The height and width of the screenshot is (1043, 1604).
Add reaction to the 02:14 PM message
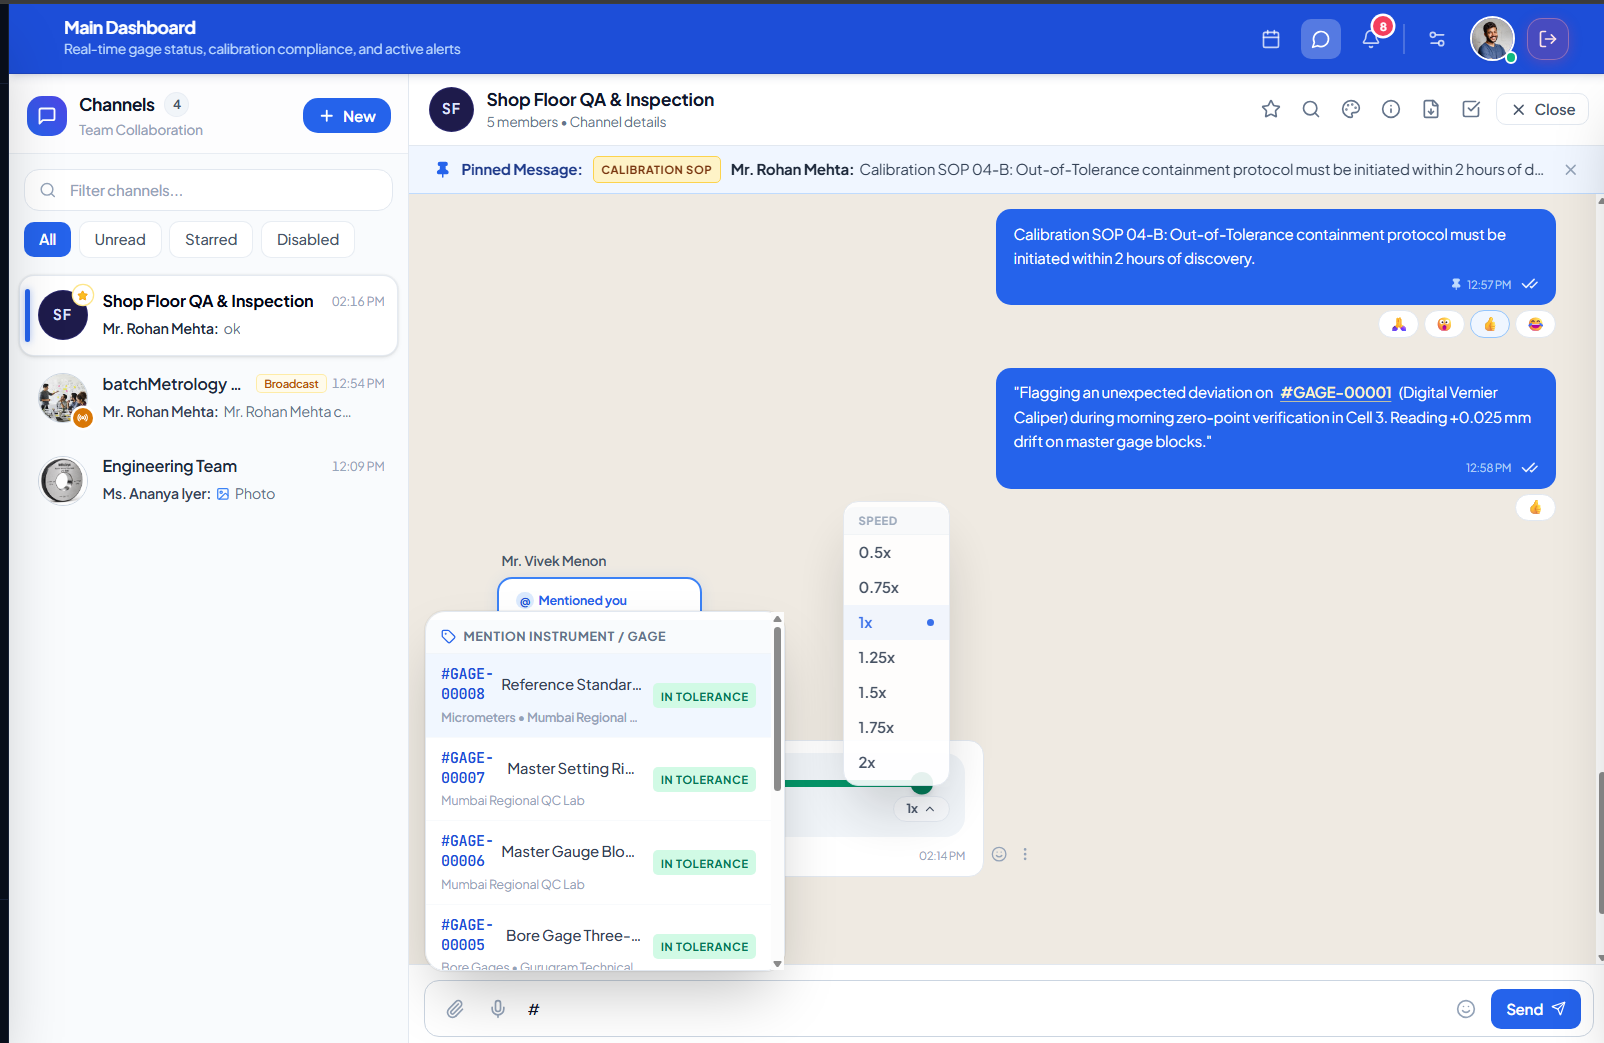tap(999, 854)
